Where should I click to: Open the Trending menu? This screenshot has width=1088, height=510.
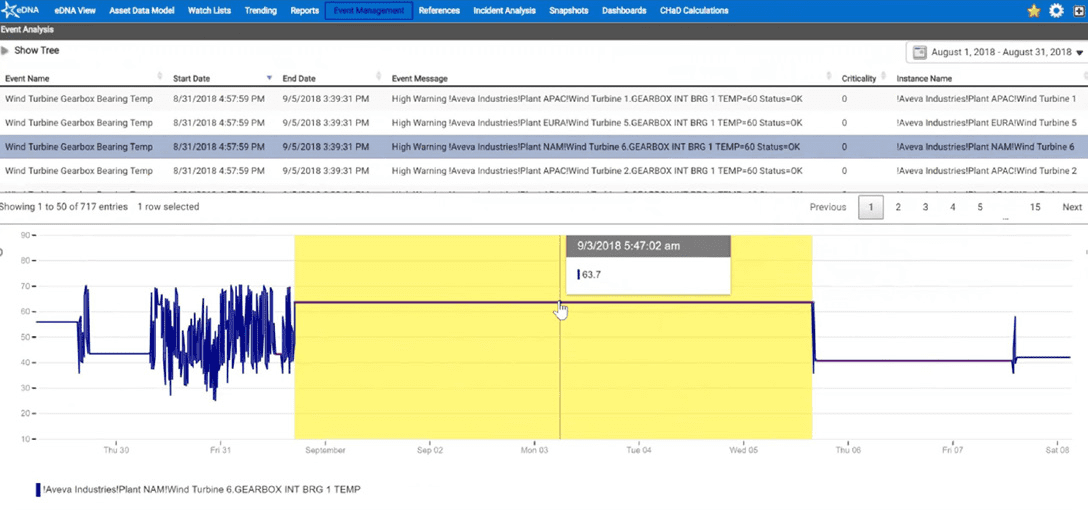tap(260, 11)
